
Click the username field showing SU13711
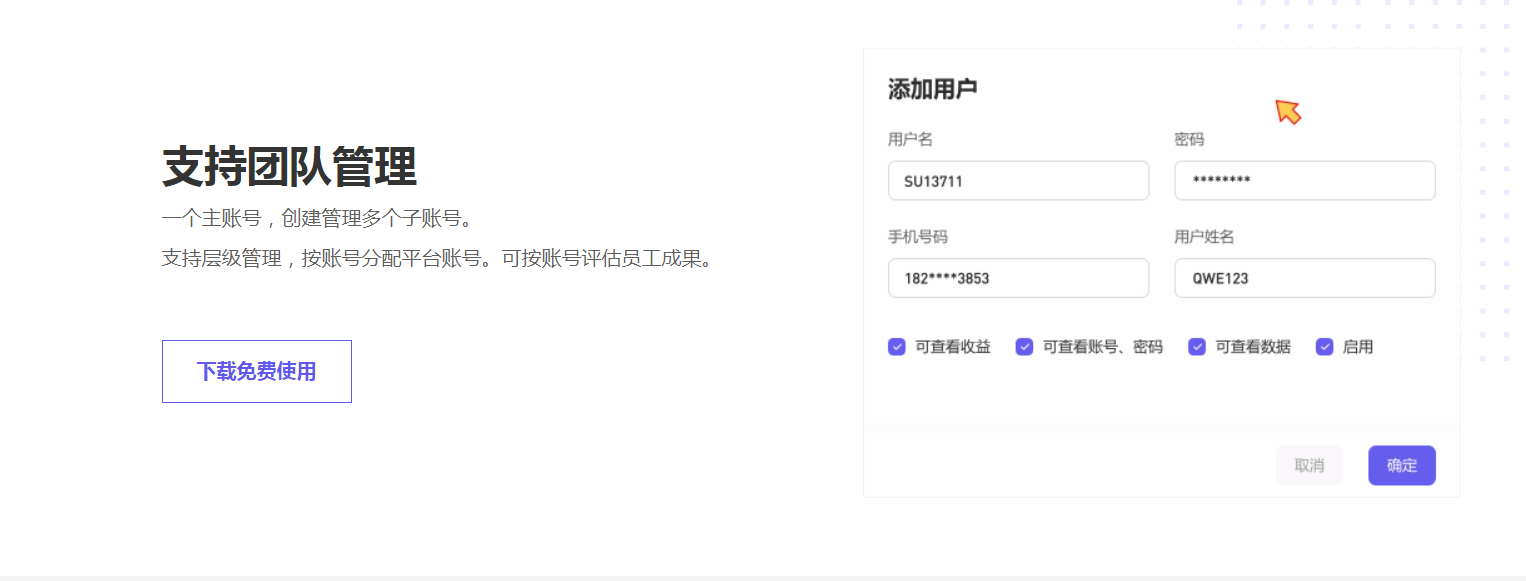[1018, 180]
